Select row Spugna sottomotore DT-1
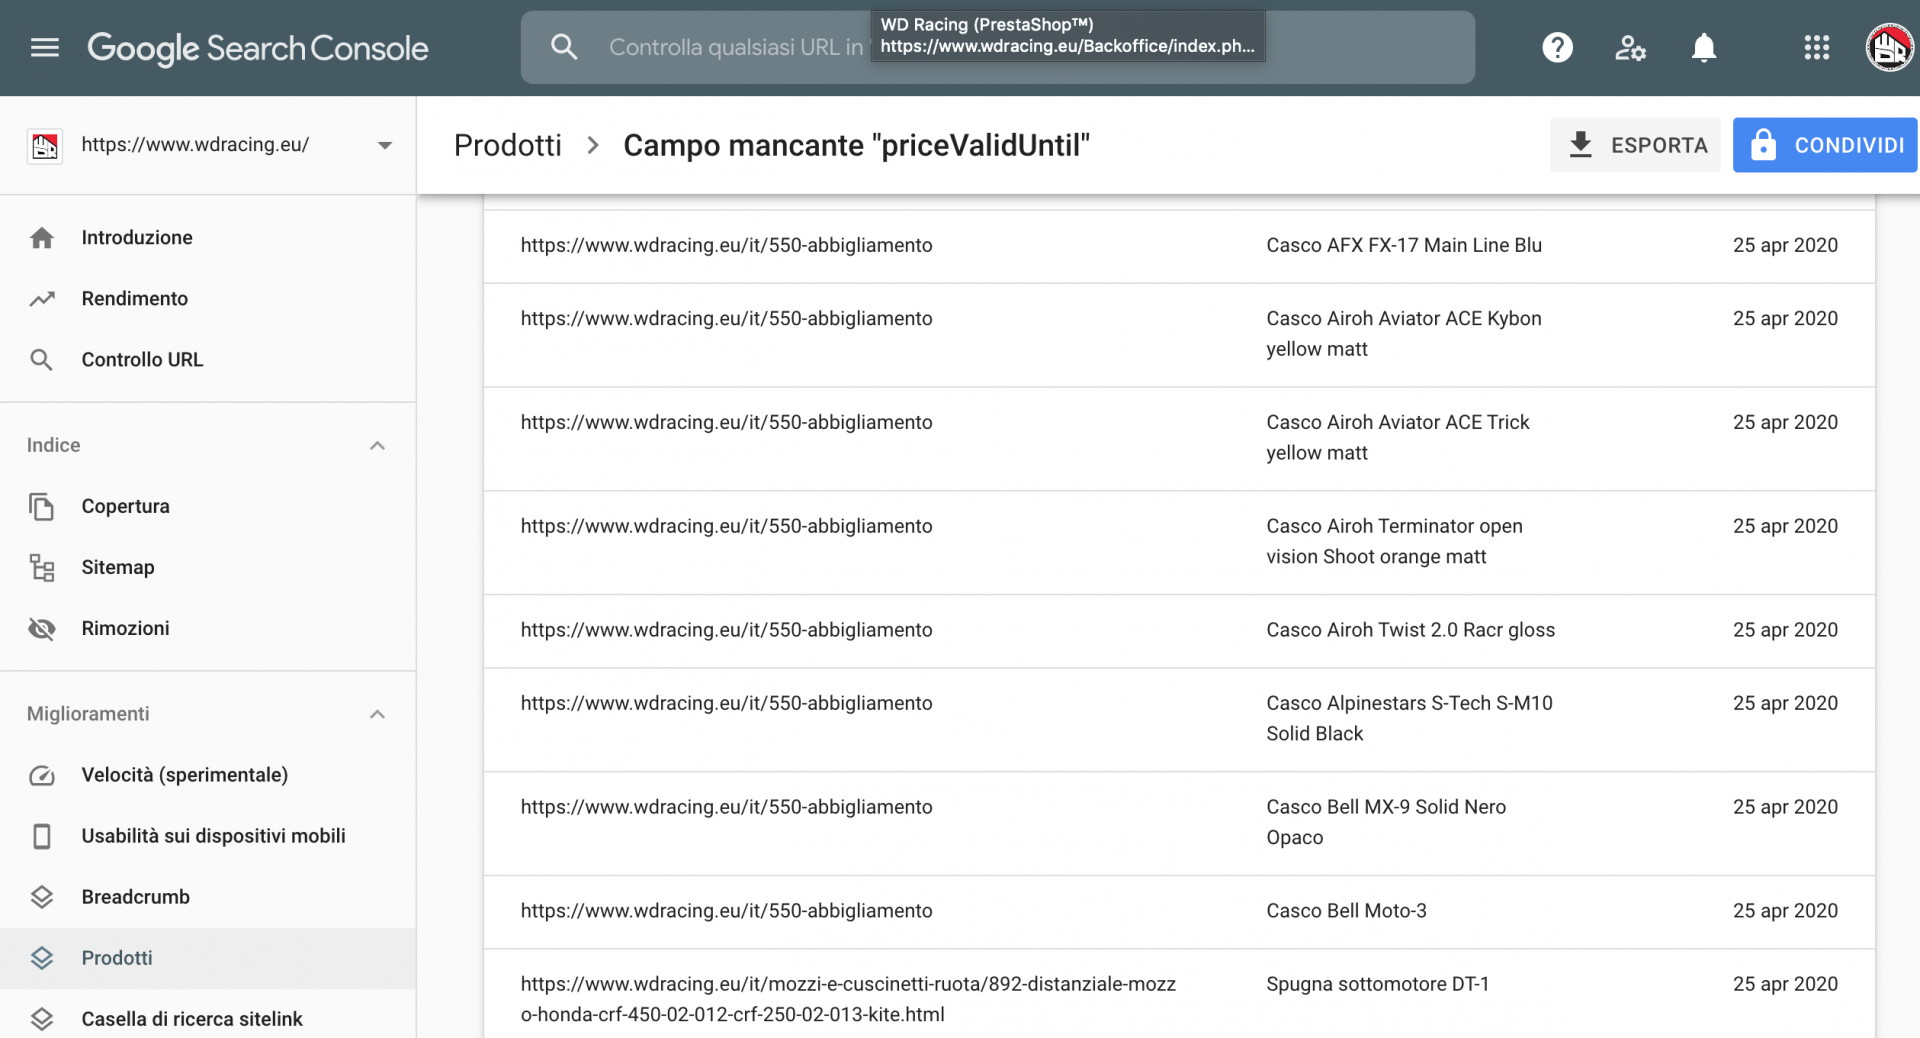The height and width of the screenshot is (1038, 1920). coord(1179,994)
